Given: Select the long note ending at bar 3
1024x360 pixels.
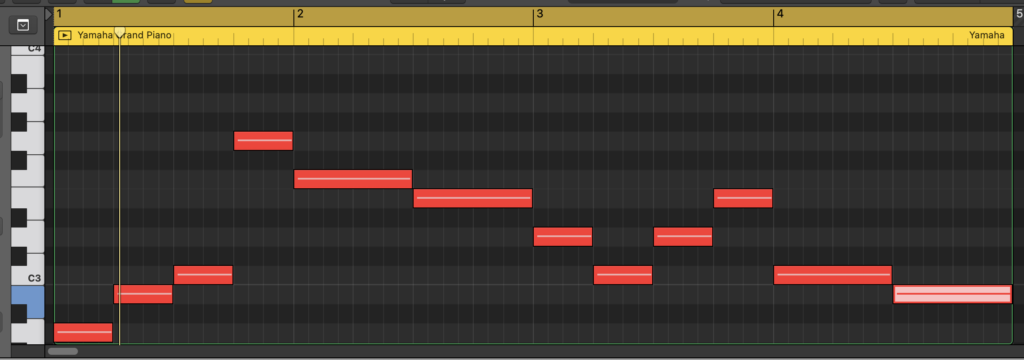Looking at the screenshot, I should point(473,198).
